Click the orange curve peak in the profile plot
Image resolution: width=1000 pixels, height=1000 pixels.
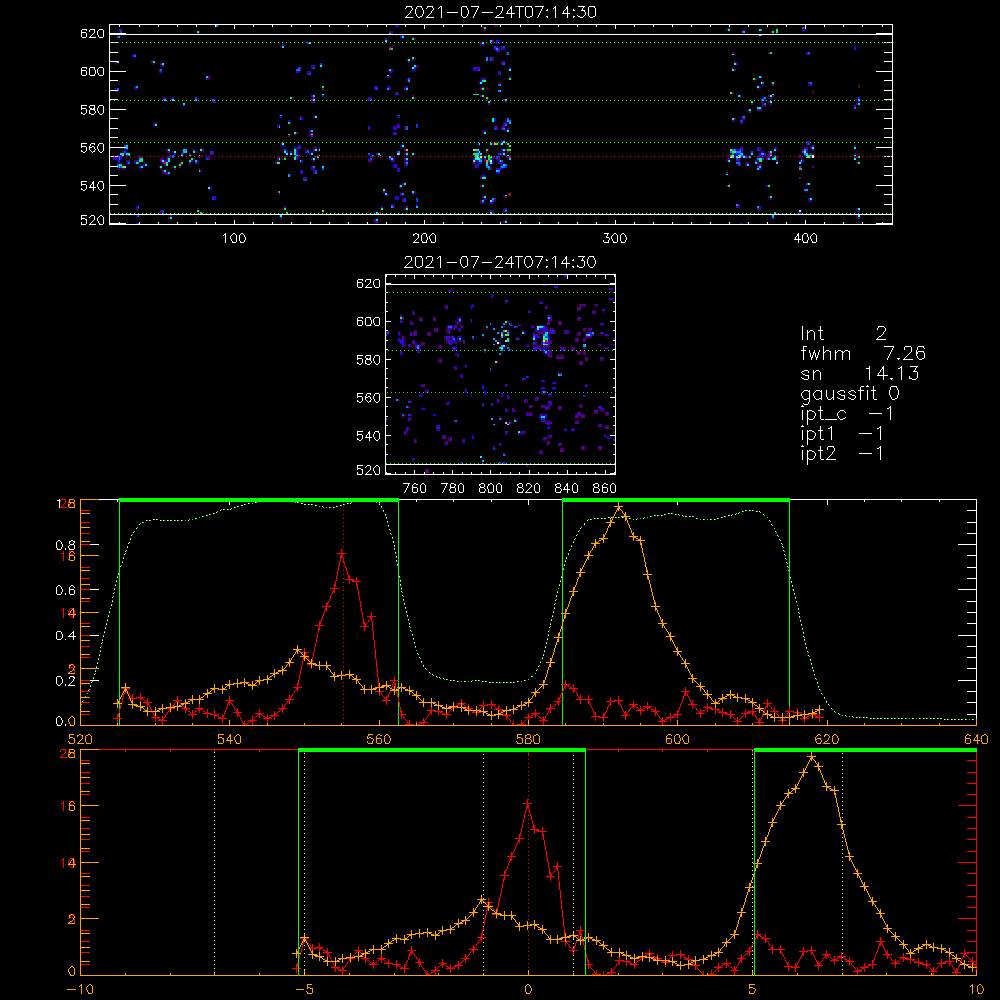(619, 508)
